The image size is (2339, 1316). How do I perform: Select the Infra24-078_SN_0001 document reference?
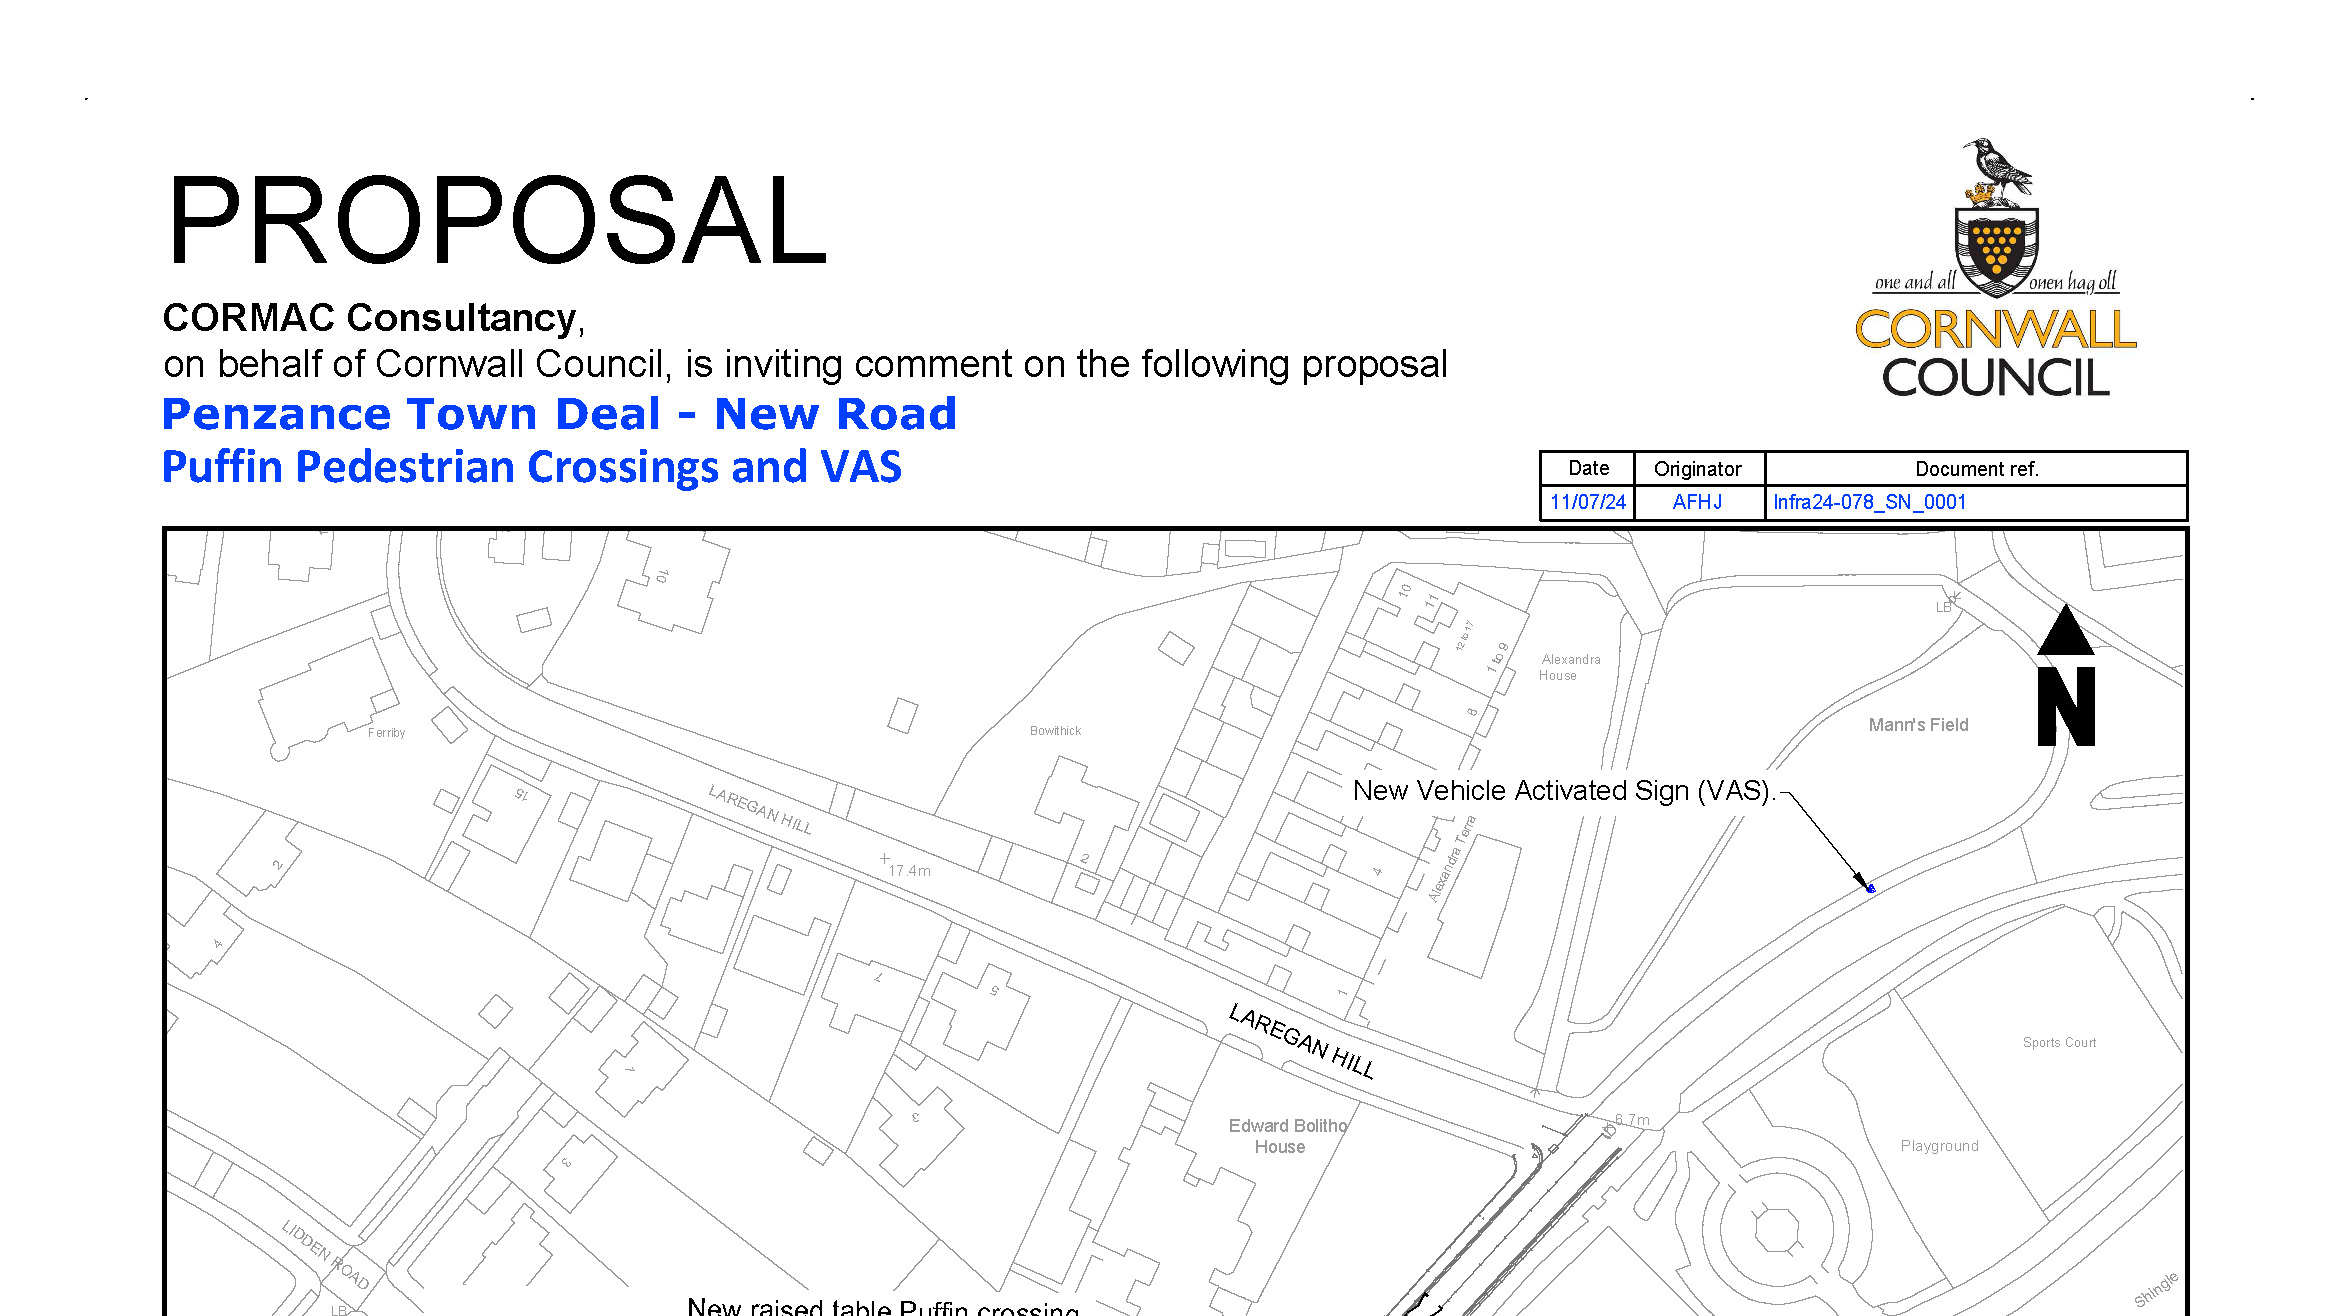tap(1869, 502)
